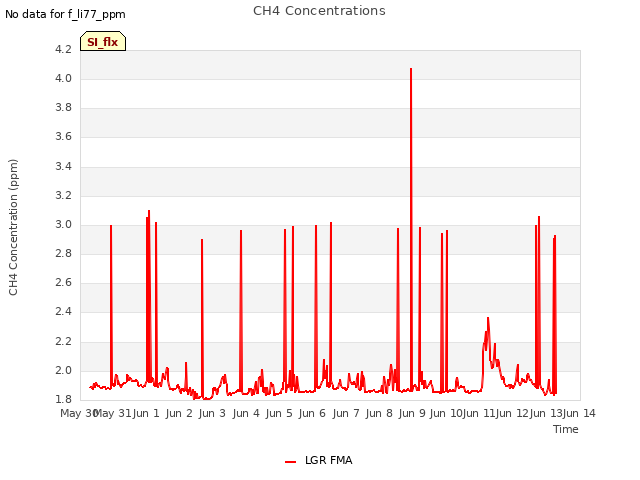
Task: Click the Jun 6 x-axis date label
Action: pos(312,413)
